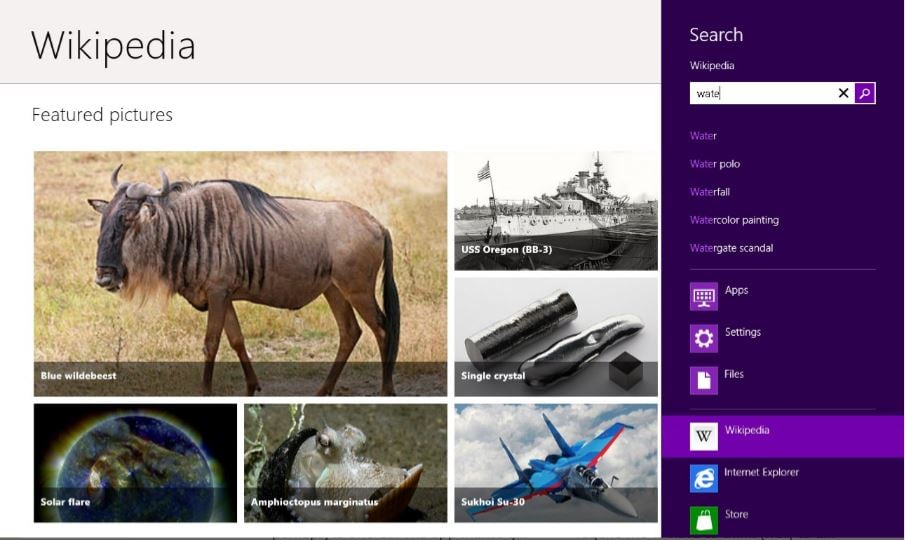Click the 'Solar flare' caption text
Image resolution: width=905 pixels, height=540 pixels.
coord(65,502)
